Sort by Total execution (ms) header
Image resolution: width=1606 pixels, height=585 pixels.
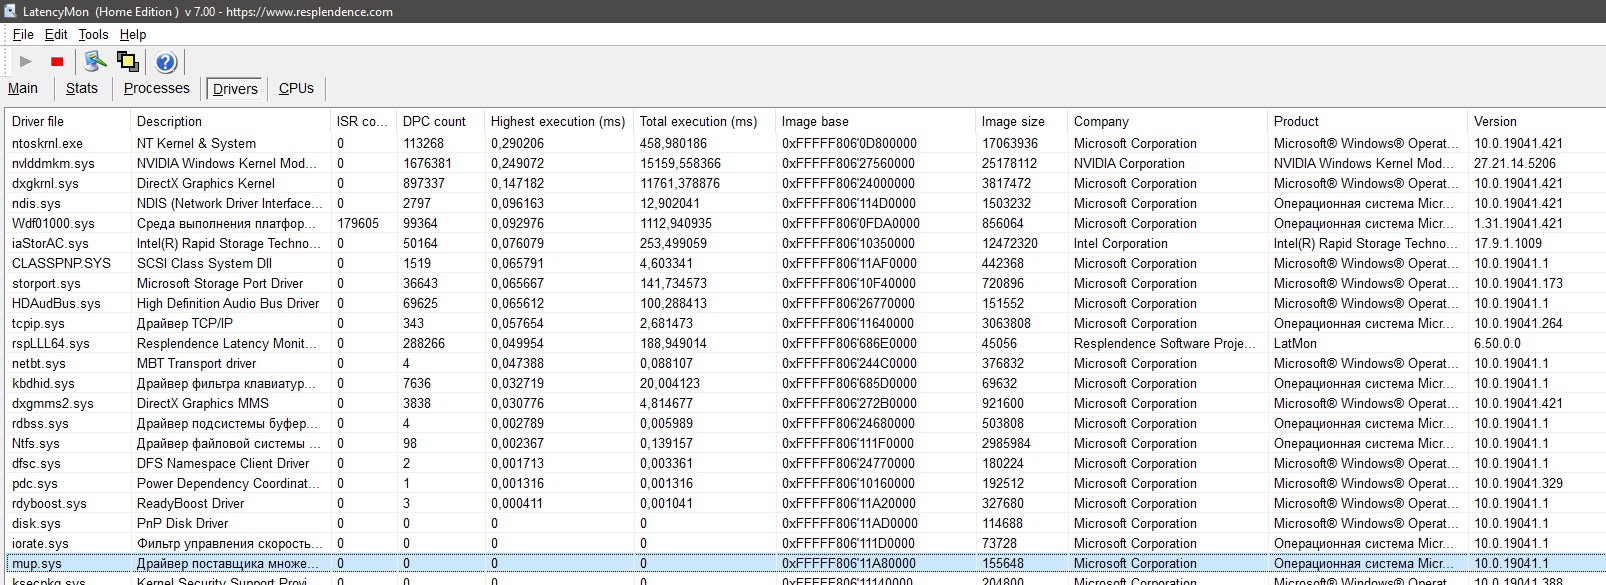pyautogui.click(x=704, y=121)
